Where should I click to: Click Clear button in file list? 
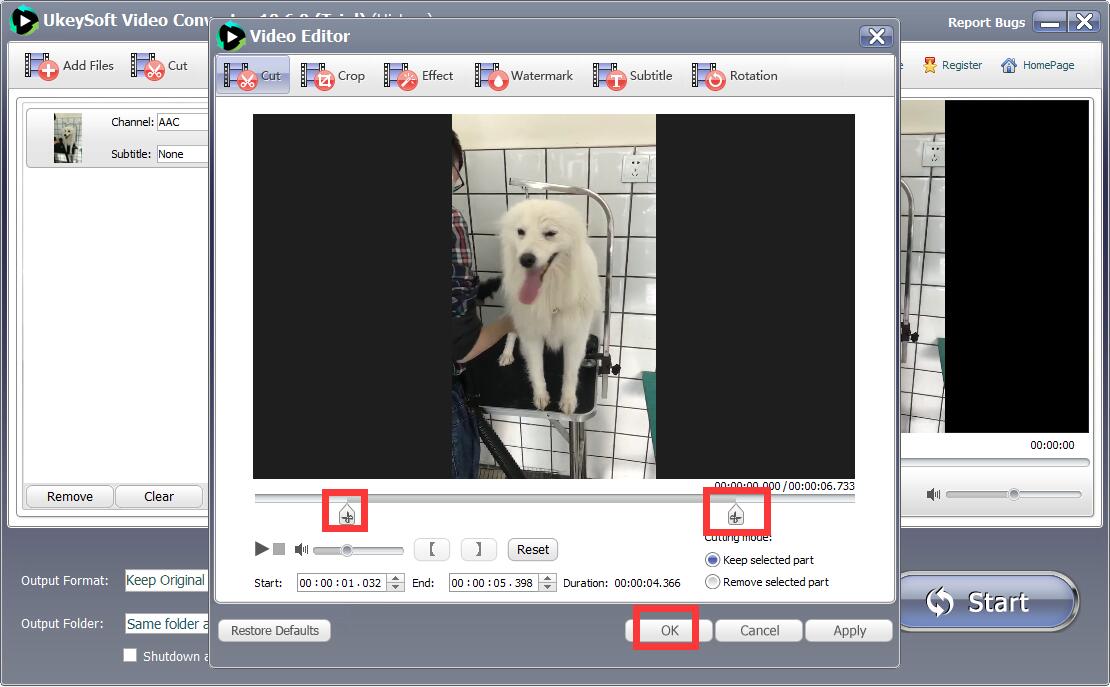click(159, 496)
